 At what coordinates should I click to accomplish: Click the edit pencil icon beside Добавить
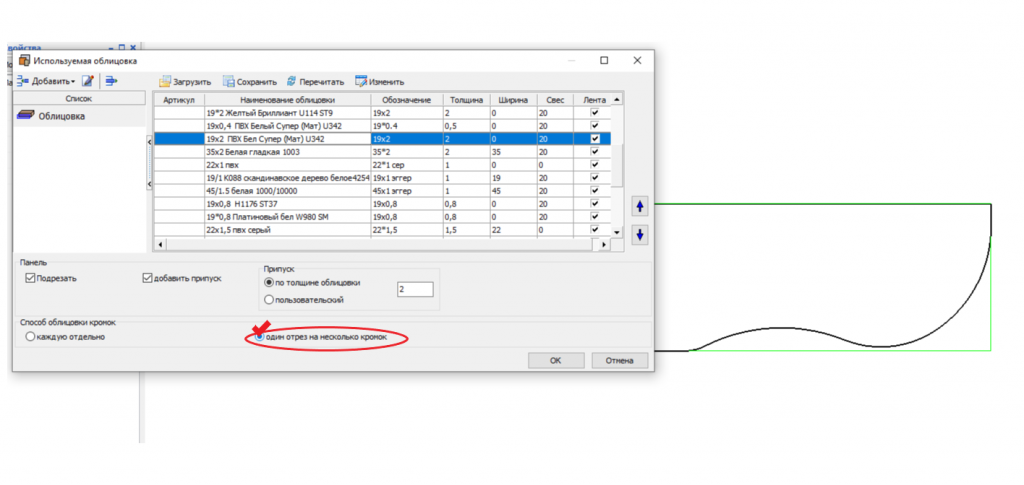click(88, 81)
